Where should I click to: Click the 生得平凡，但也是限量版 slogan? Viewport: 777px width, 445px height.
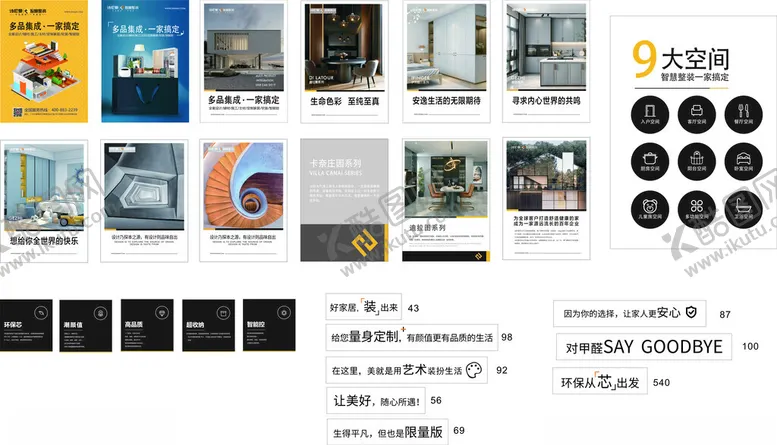(388, 432)
